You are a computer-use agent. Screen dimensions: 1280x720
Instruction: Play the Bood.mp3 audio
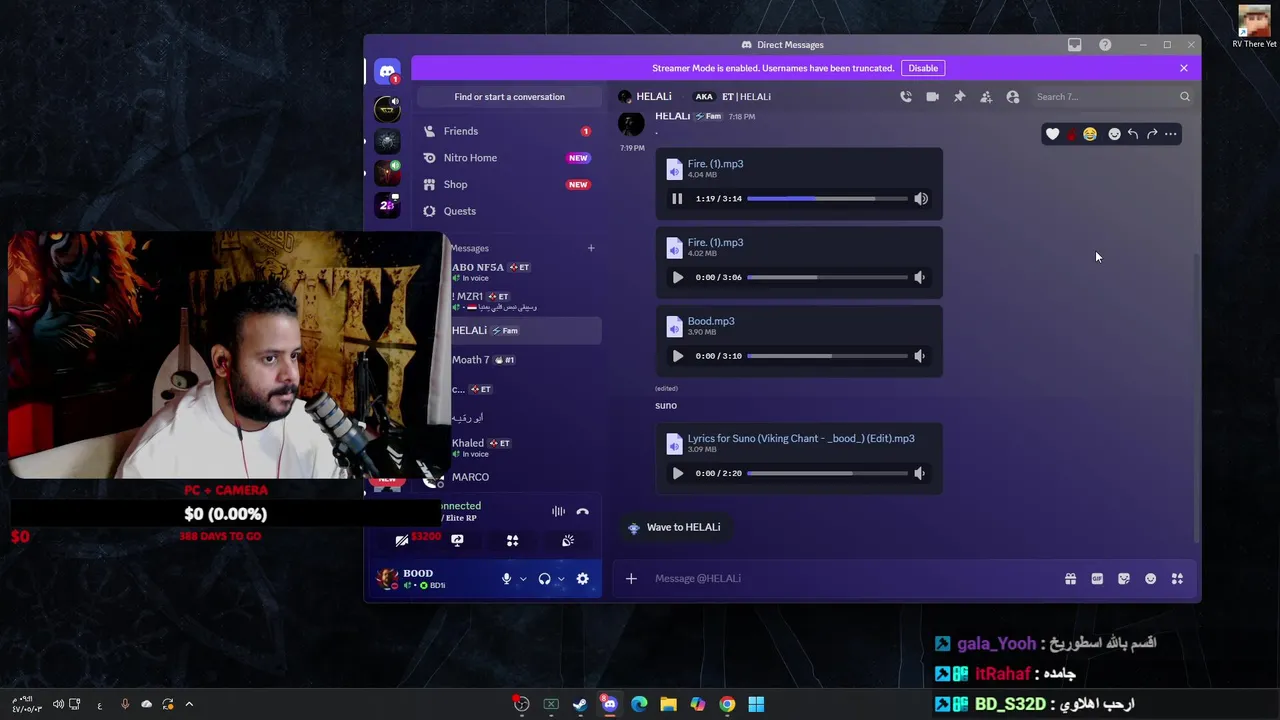[x=677, y=356]
